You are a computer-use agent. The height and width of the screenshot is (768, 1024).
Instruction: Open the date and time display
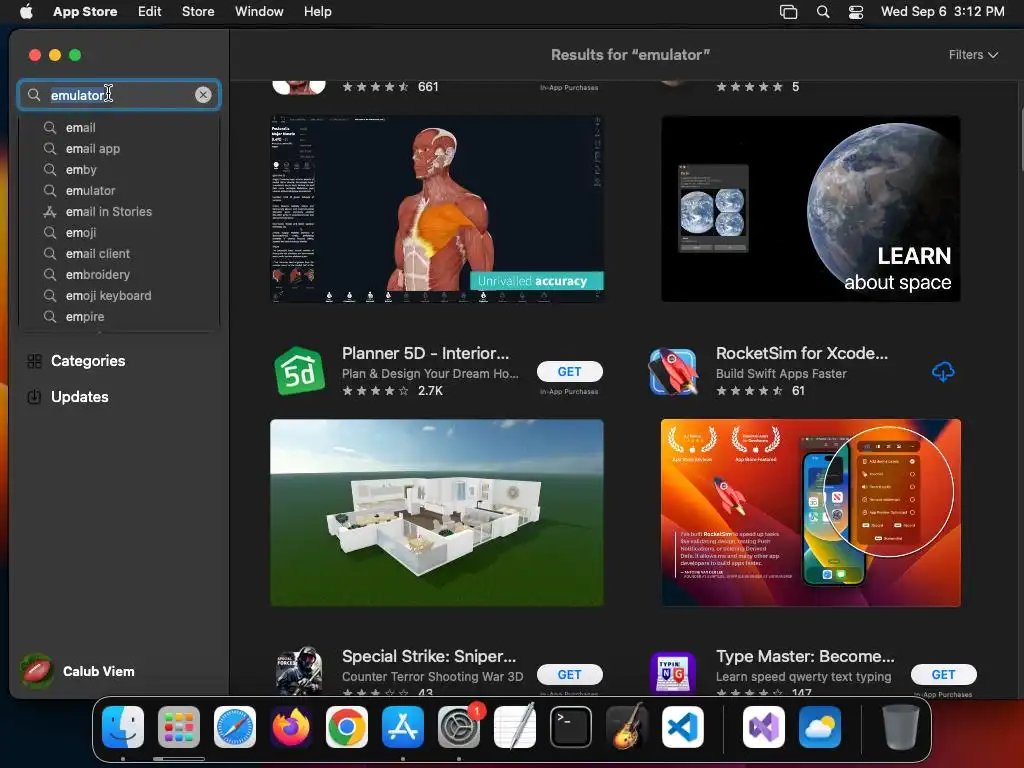click(942, 11)
